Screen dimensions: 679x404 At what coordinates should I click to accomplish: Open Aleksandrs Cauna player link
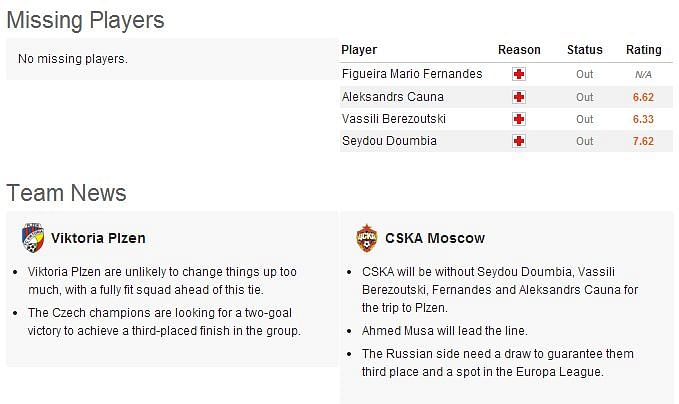[393, 97]
